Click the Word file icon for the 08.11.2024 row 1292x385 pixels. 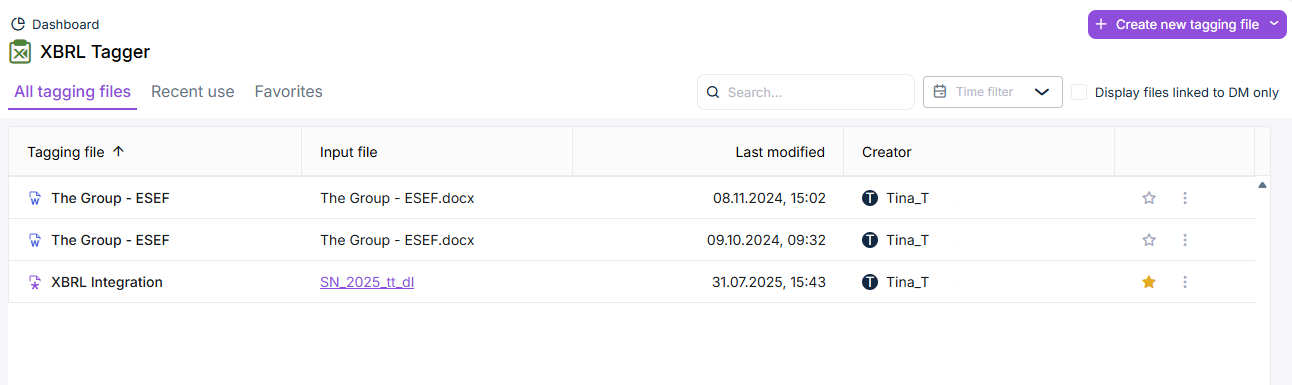[x=35, y=198]
